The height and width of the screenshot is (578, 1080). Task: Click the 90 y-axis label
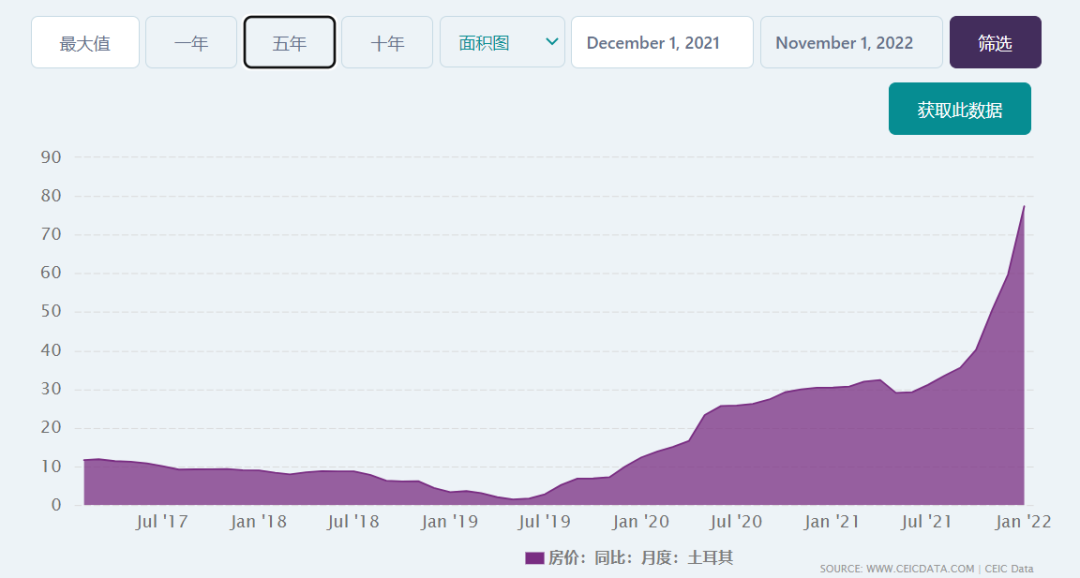(x=51, y=157)
